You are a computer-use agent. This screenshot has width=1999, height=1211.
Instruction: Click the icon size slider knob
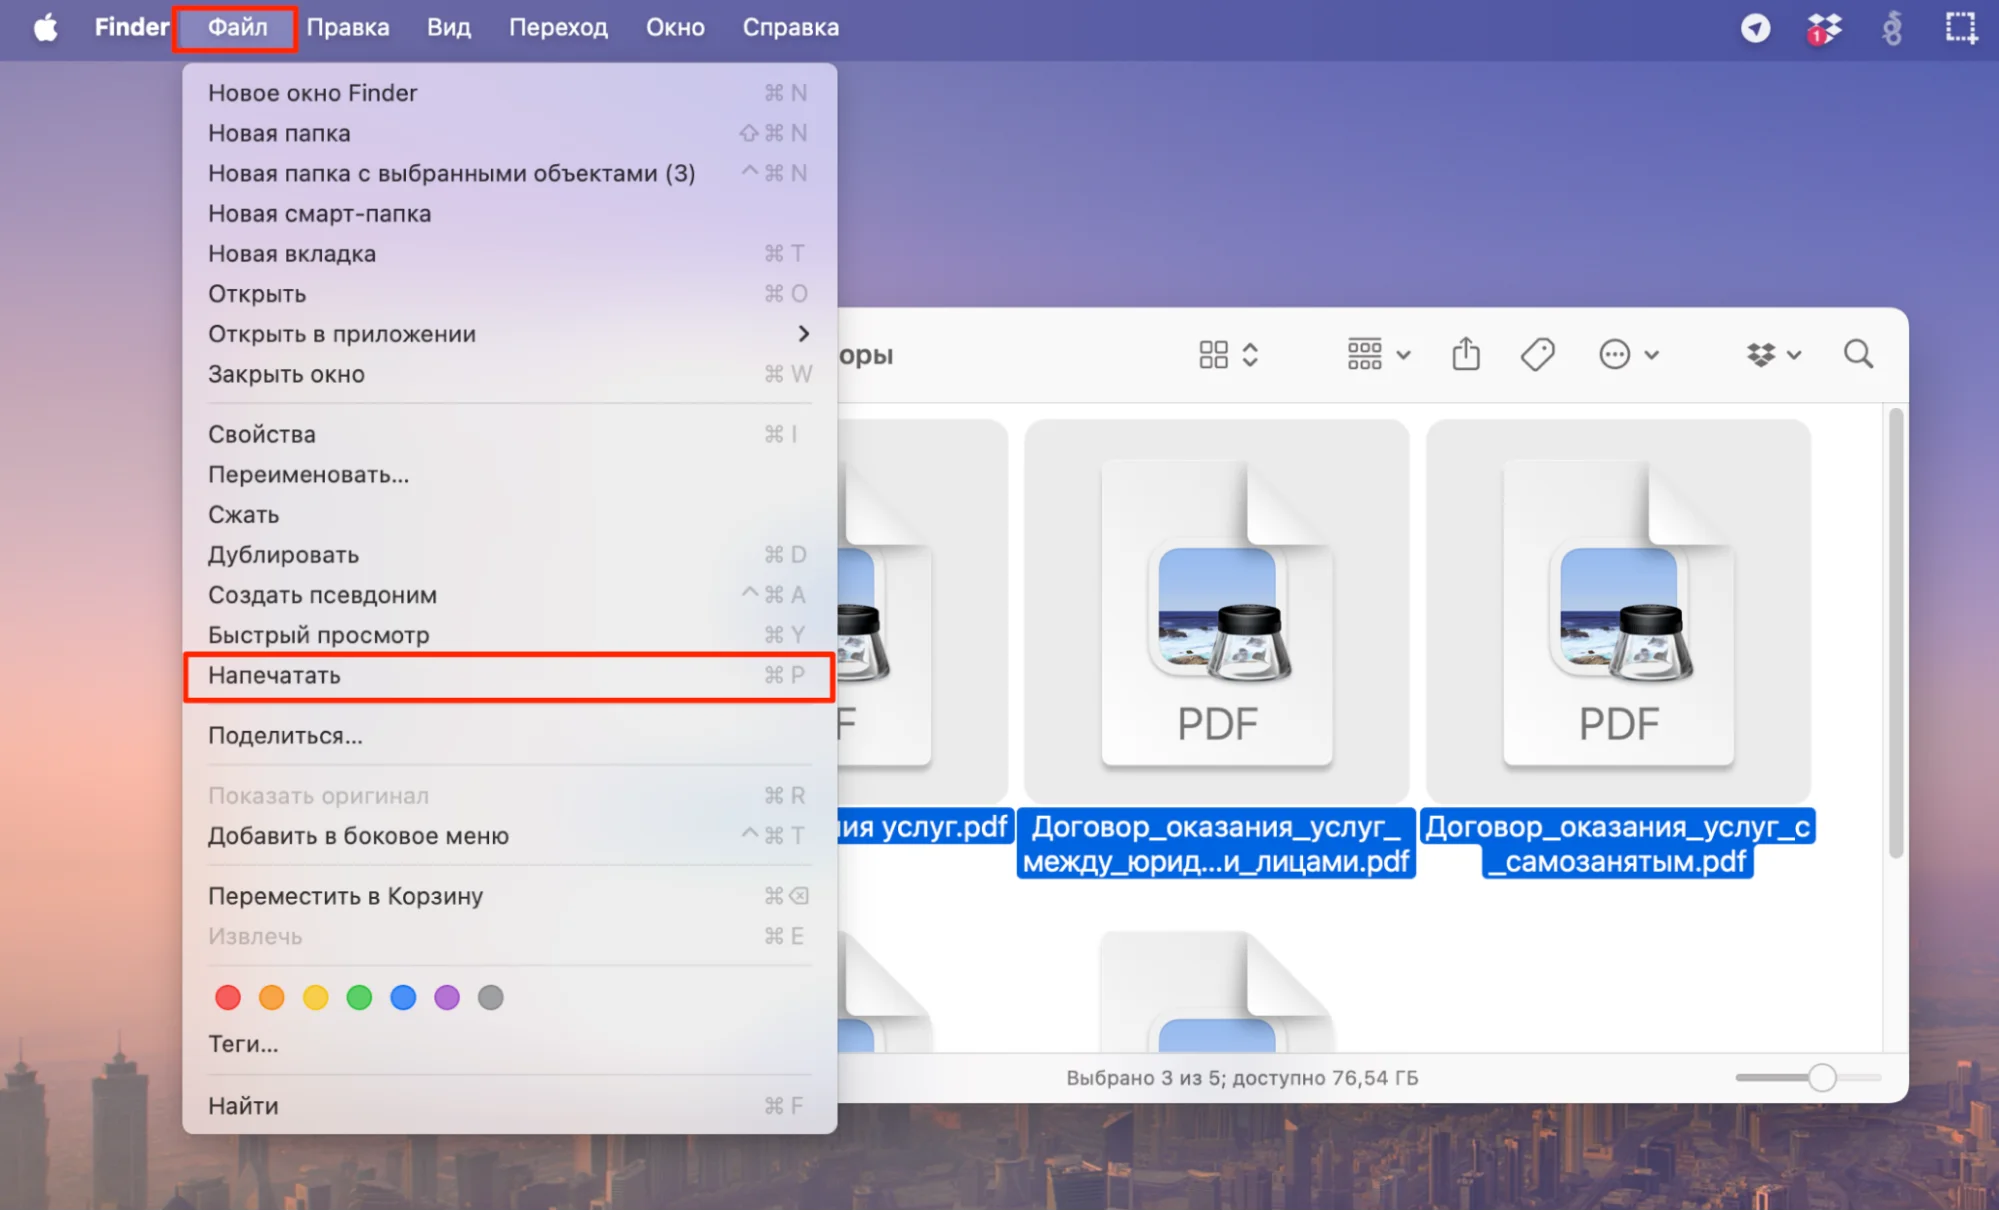click(x=1822, y=1077)
